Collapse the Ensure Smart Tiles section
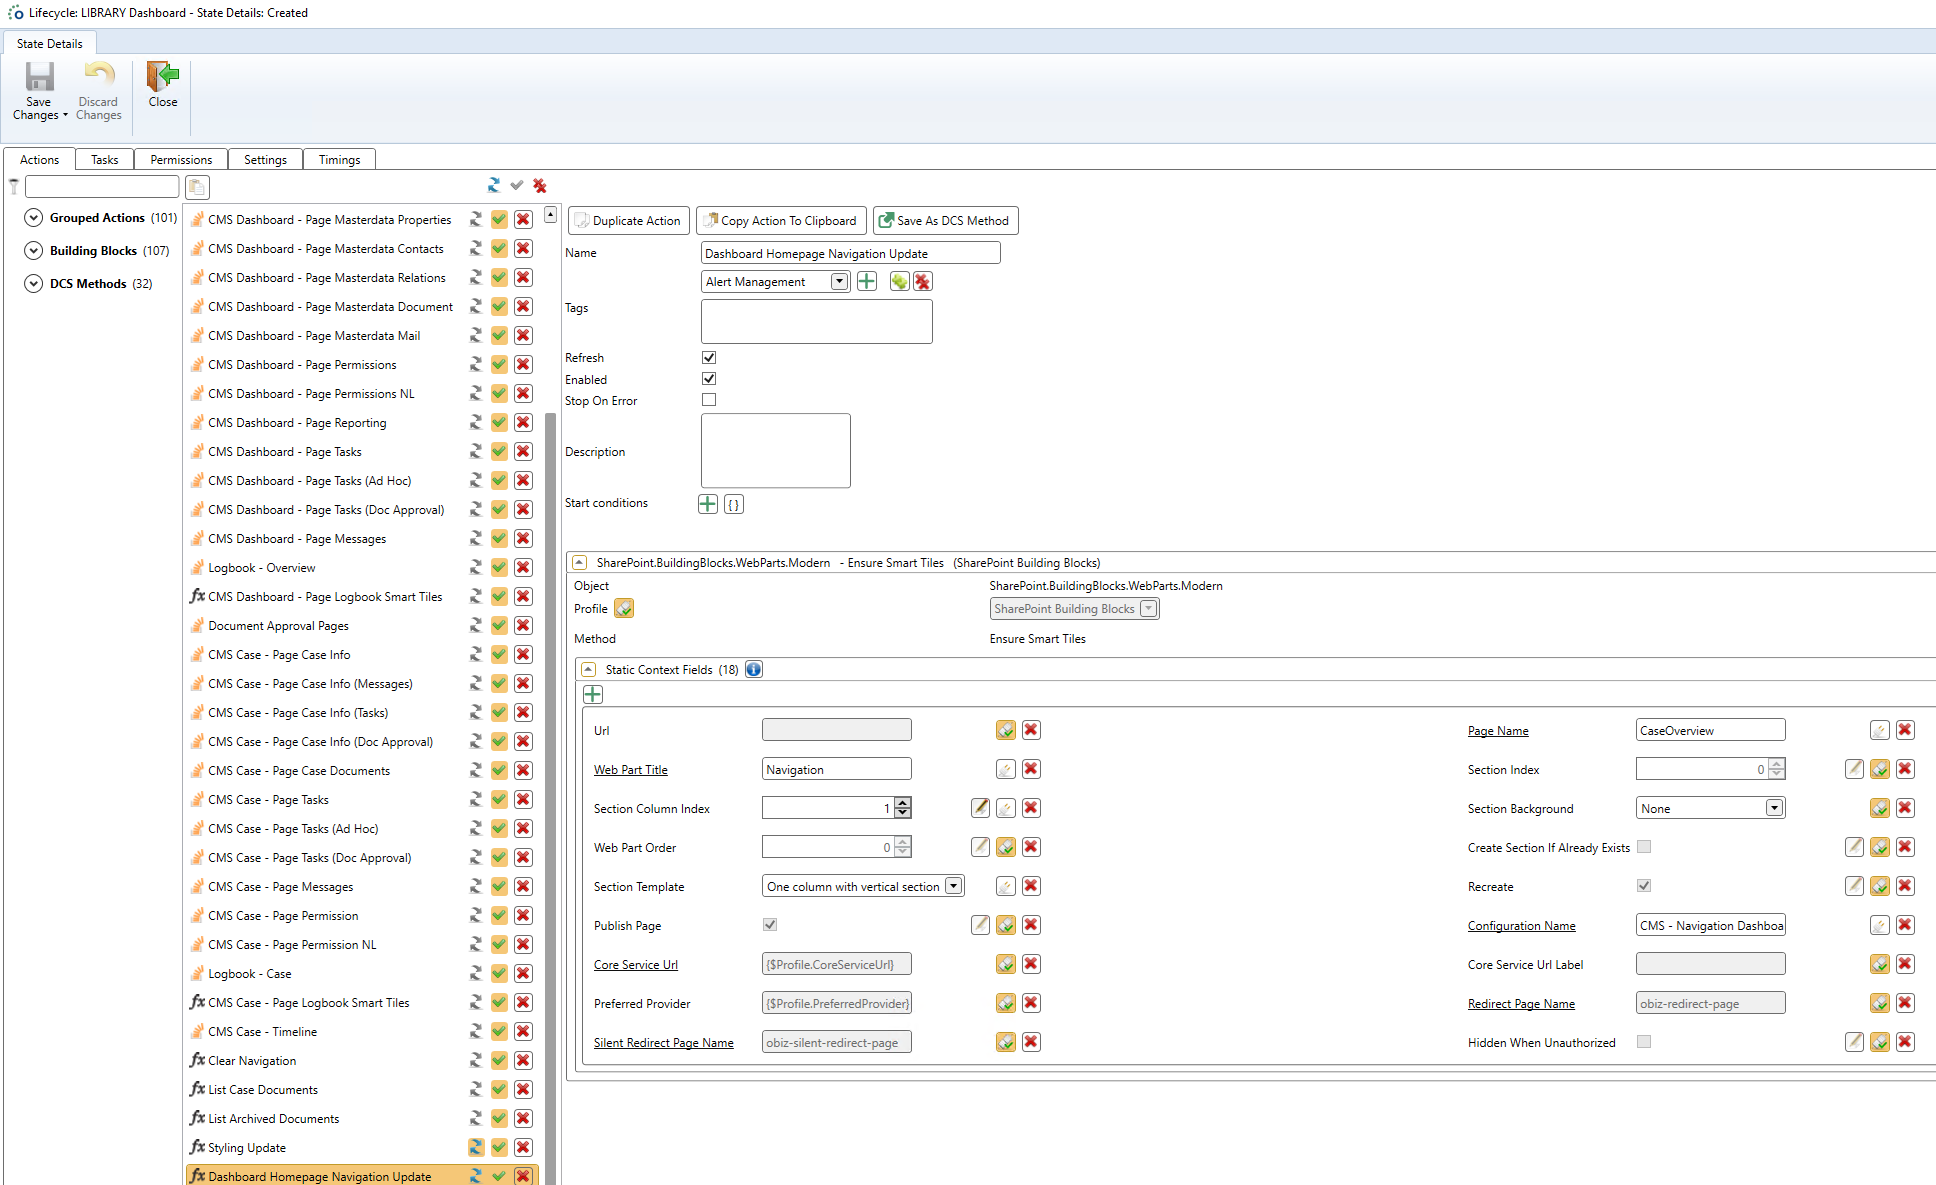Screen dimensions: 1936x1185 coord(579,563)
